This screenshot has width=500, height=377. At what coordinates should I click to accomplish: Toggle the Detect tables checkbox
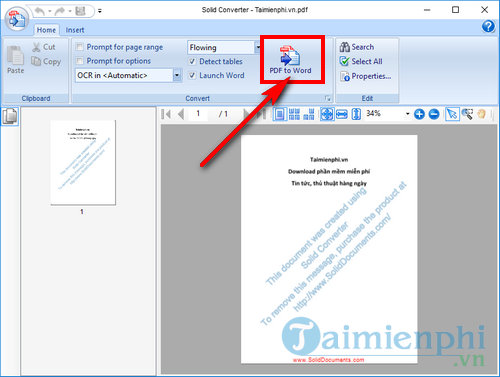(x=192, y=61)
